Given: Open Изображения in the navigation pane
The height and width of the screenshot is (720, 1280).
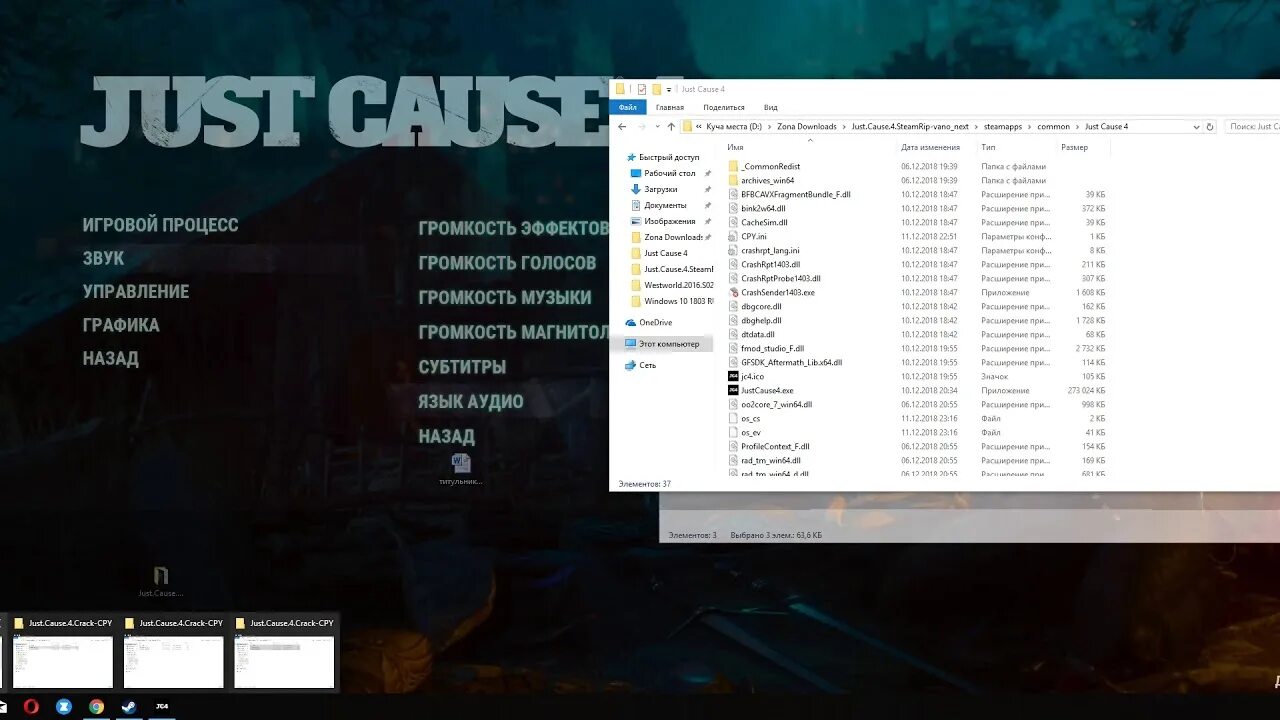Looking at the screenshot, I should click(x=669, y=221).
